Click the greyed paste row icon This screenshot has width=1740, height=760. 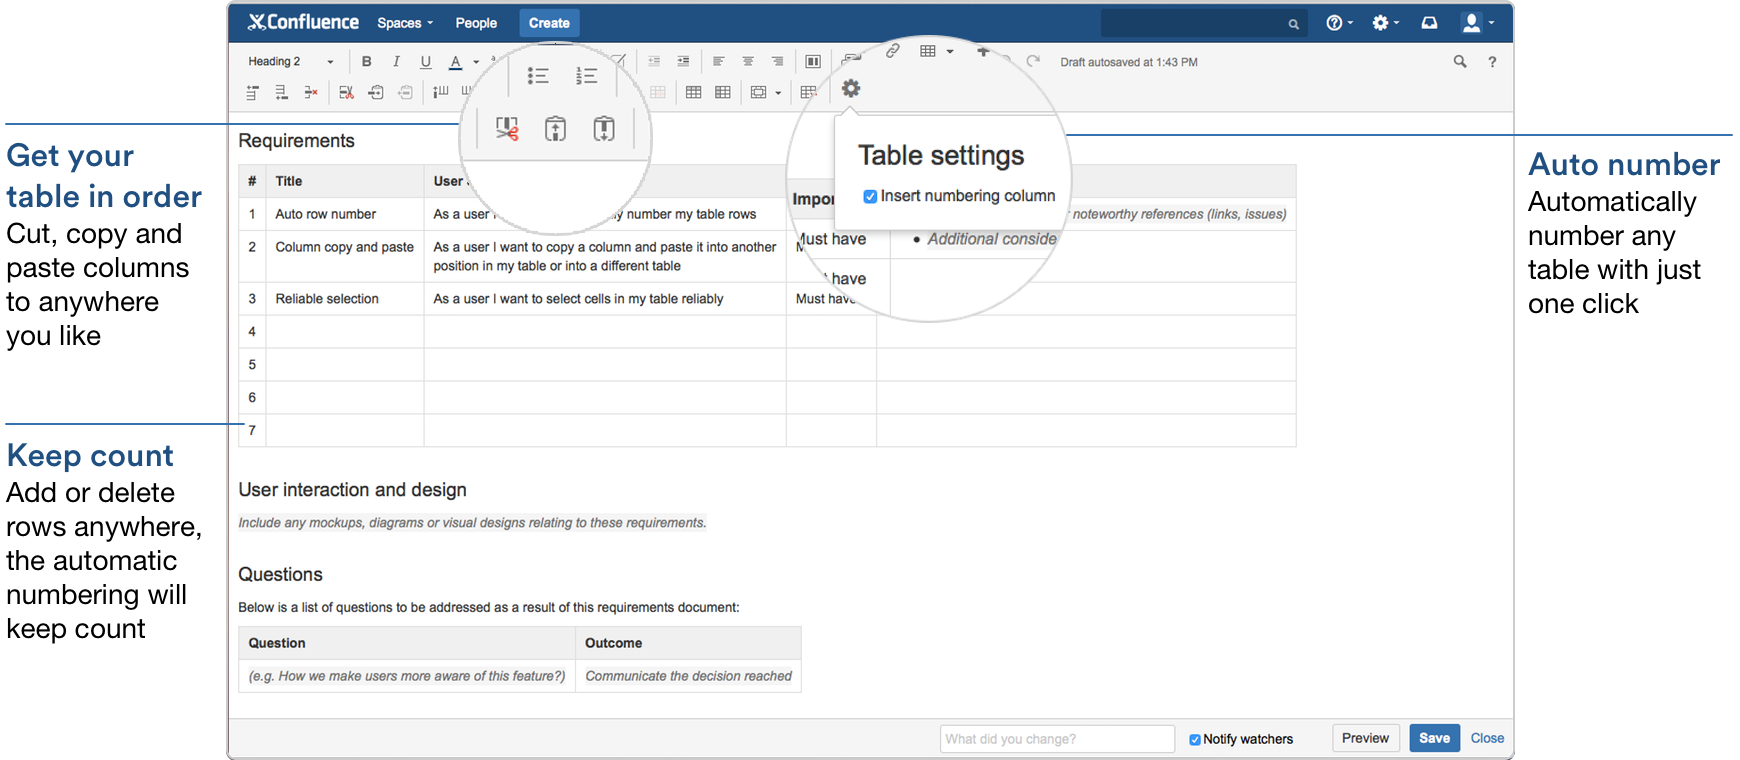pos(405,93)
